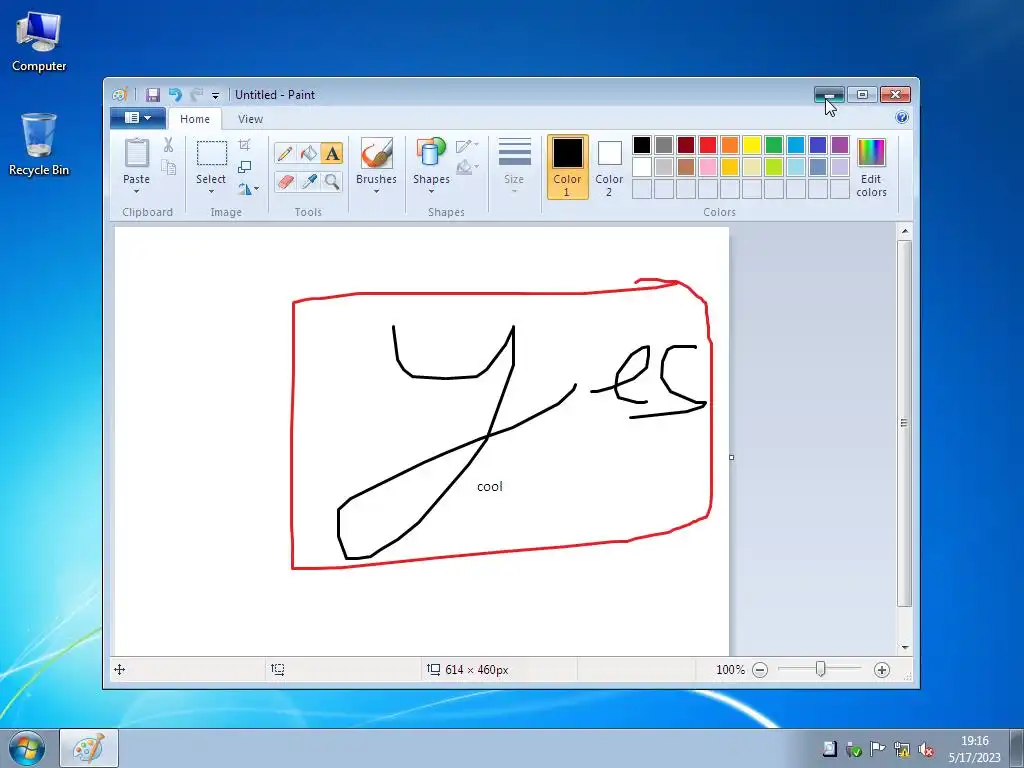Open Paint Help question mark icon
Viewport: 1024px width, 768px height.
pos(902,118)
